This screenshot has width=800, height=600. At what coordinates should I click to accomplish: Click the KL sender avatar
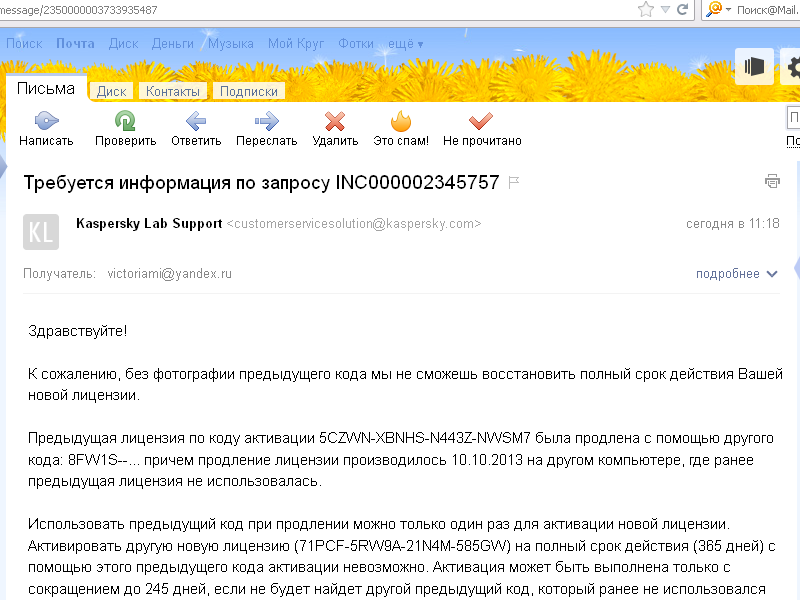pyautogui.click(x=41, y=232)
